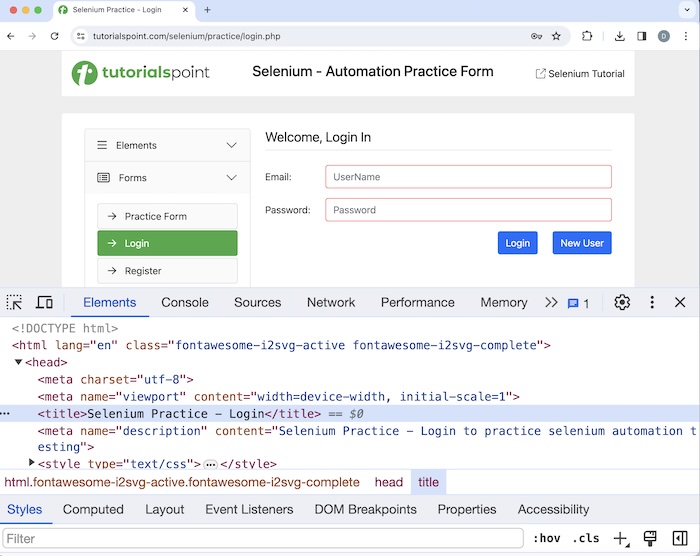Screen dimensions: 700x556
Task: Toggle the device toolbar emulation icon
Action: coord(44,302)
